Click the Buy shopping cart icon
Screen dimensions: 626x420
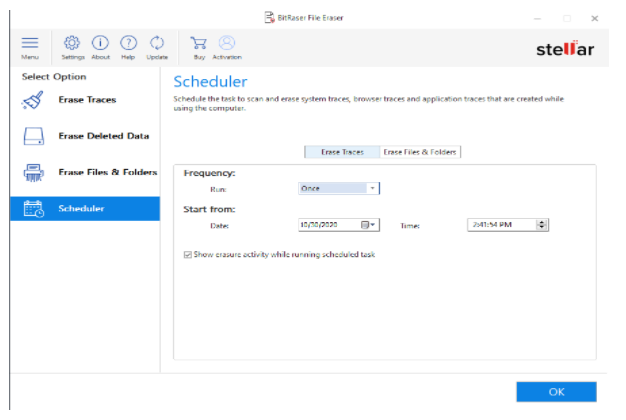(198, 43)
